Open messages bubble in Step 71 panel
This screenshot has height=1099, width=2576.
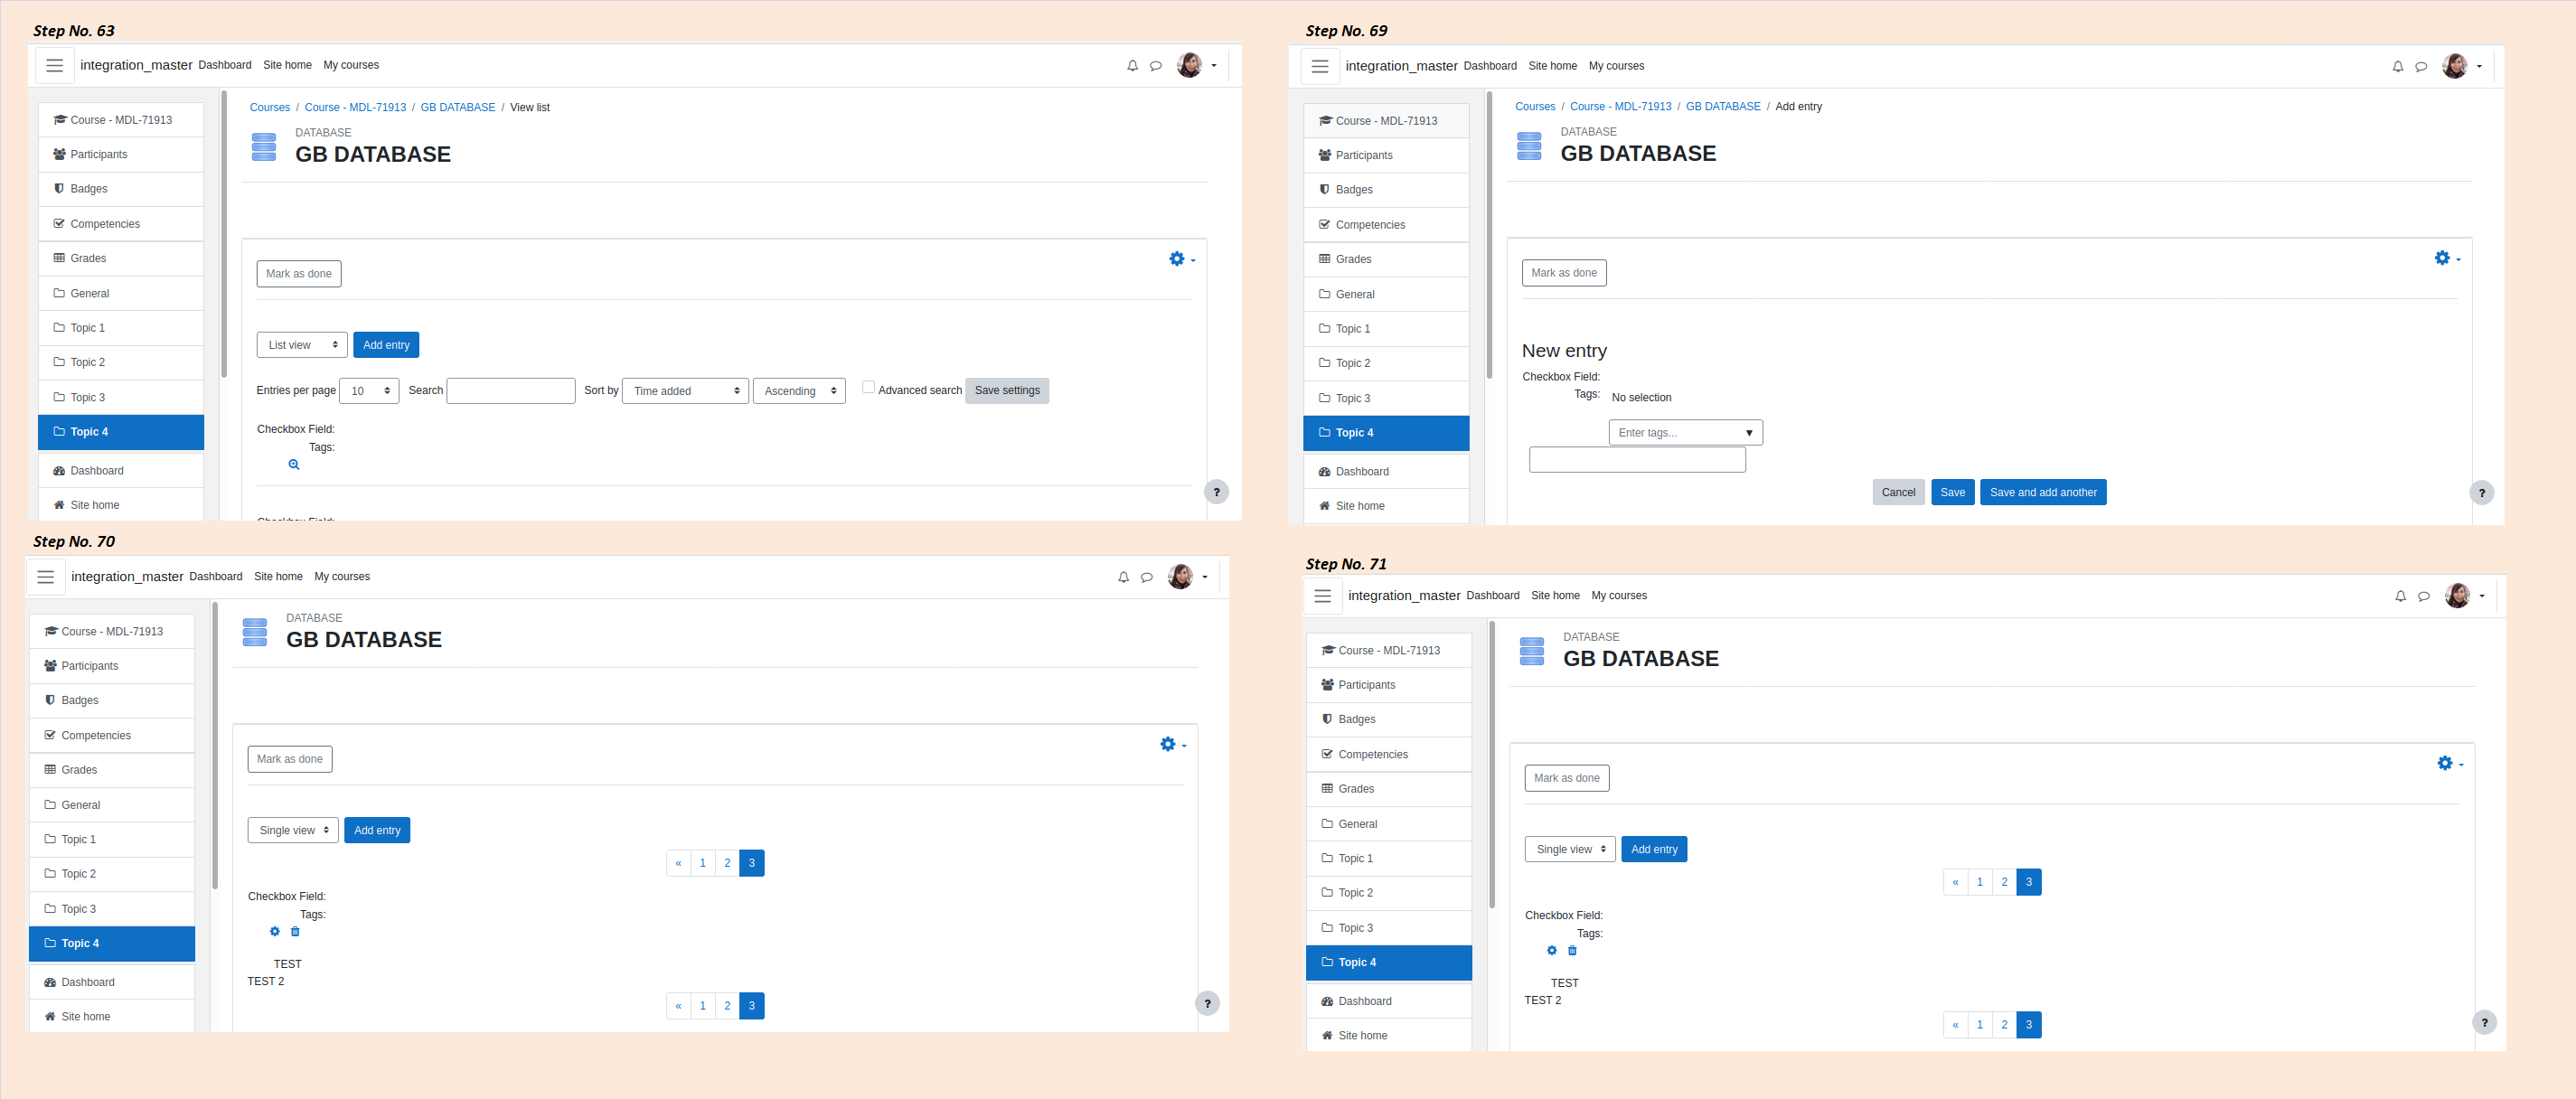pos(2423,597)
